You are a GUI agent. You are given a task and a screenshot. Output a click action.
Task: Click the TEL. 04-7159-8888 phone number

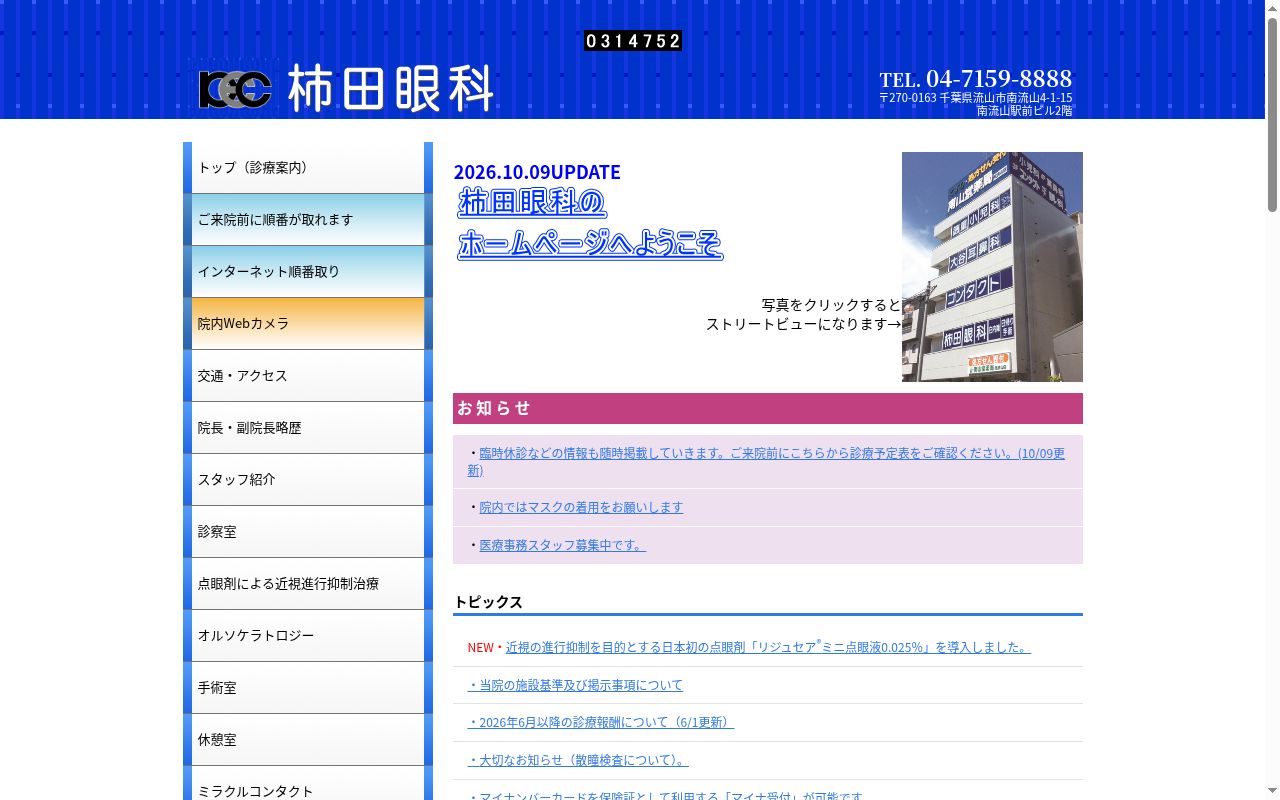[976, 79]
